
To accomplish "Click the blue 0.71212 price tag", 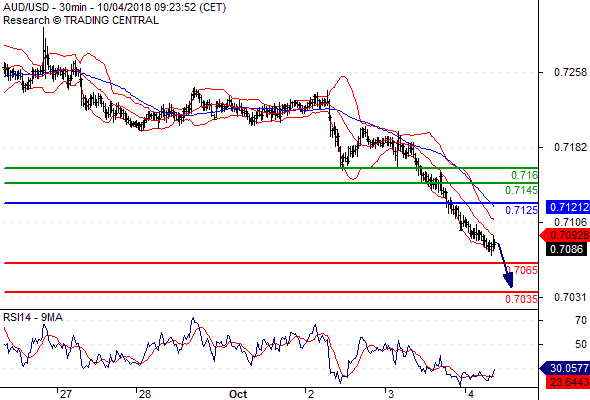I will point(567,207).
